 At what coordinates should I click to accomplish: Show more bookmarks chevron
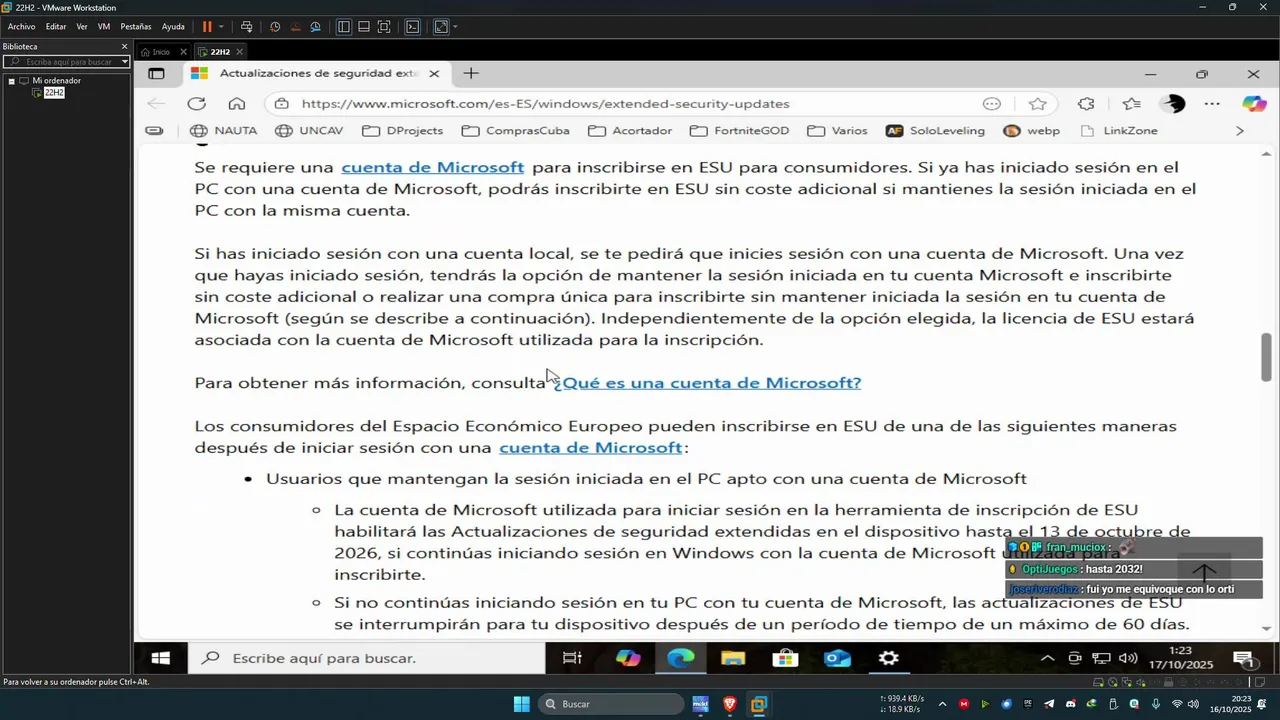click(x=1240, y=131)
